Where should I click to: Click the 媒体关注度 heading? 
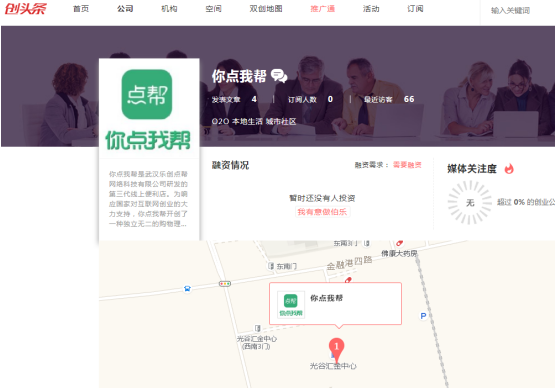472,169
